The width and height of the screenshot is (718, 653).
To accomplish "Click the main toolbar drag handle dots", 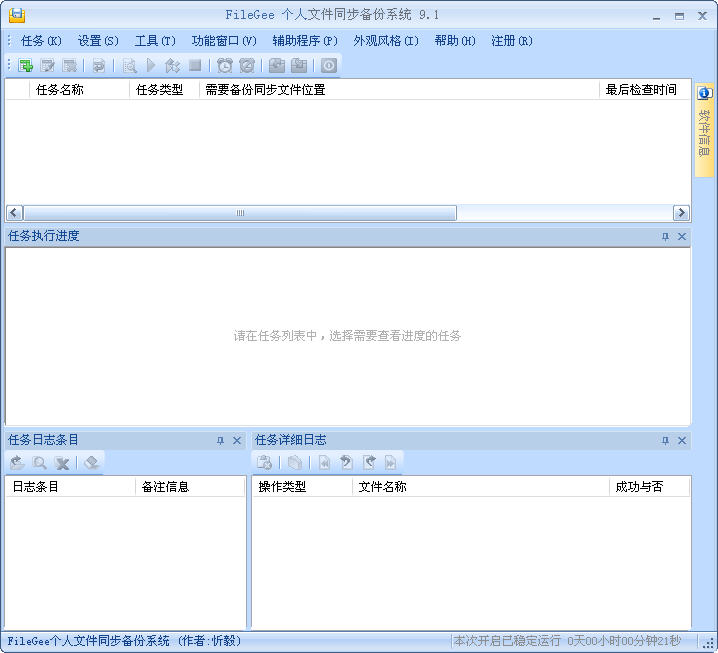I will point(9,65).
